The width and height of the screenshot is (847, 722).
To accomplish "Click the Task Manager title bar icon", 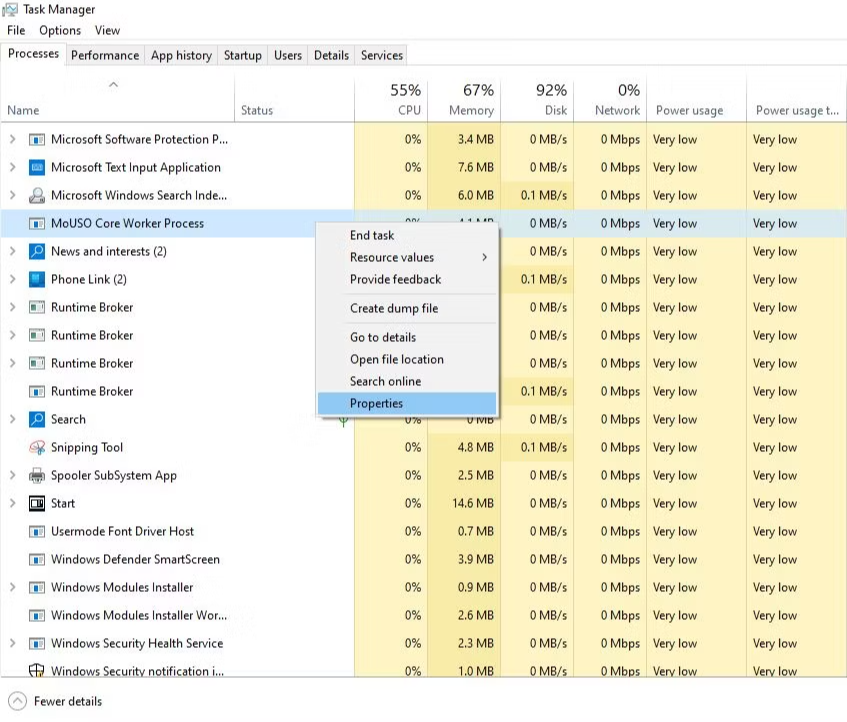I will [10, 9].
